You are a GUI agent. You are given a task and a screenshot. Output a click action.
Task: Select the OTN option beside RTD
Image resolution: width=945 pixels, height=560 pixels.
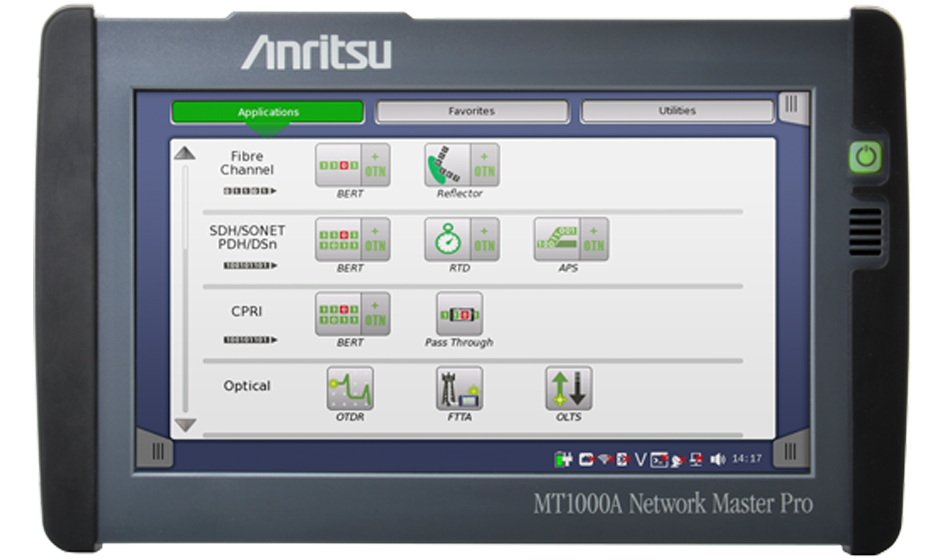(485, 239)
